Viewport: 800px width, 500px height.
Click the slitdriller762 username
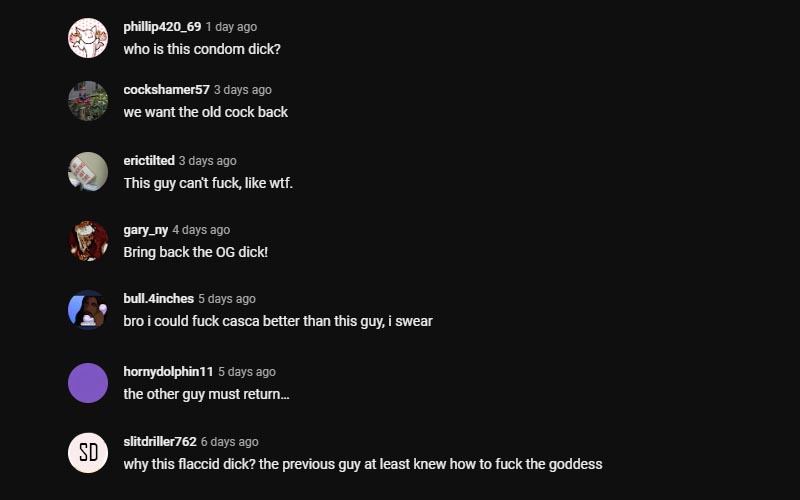[x=160, y=441]
